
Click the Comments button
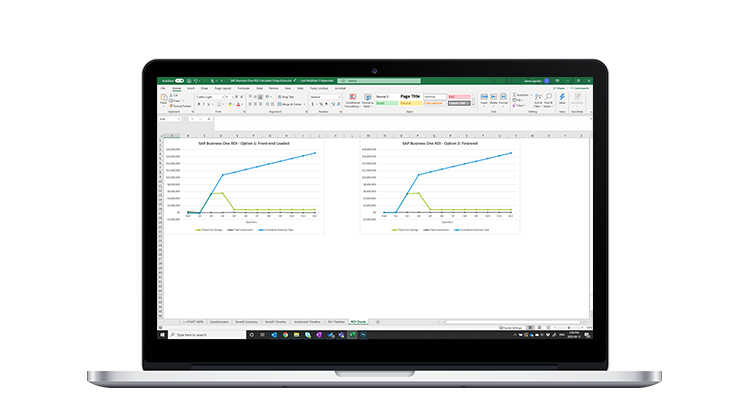coord(580,88)
